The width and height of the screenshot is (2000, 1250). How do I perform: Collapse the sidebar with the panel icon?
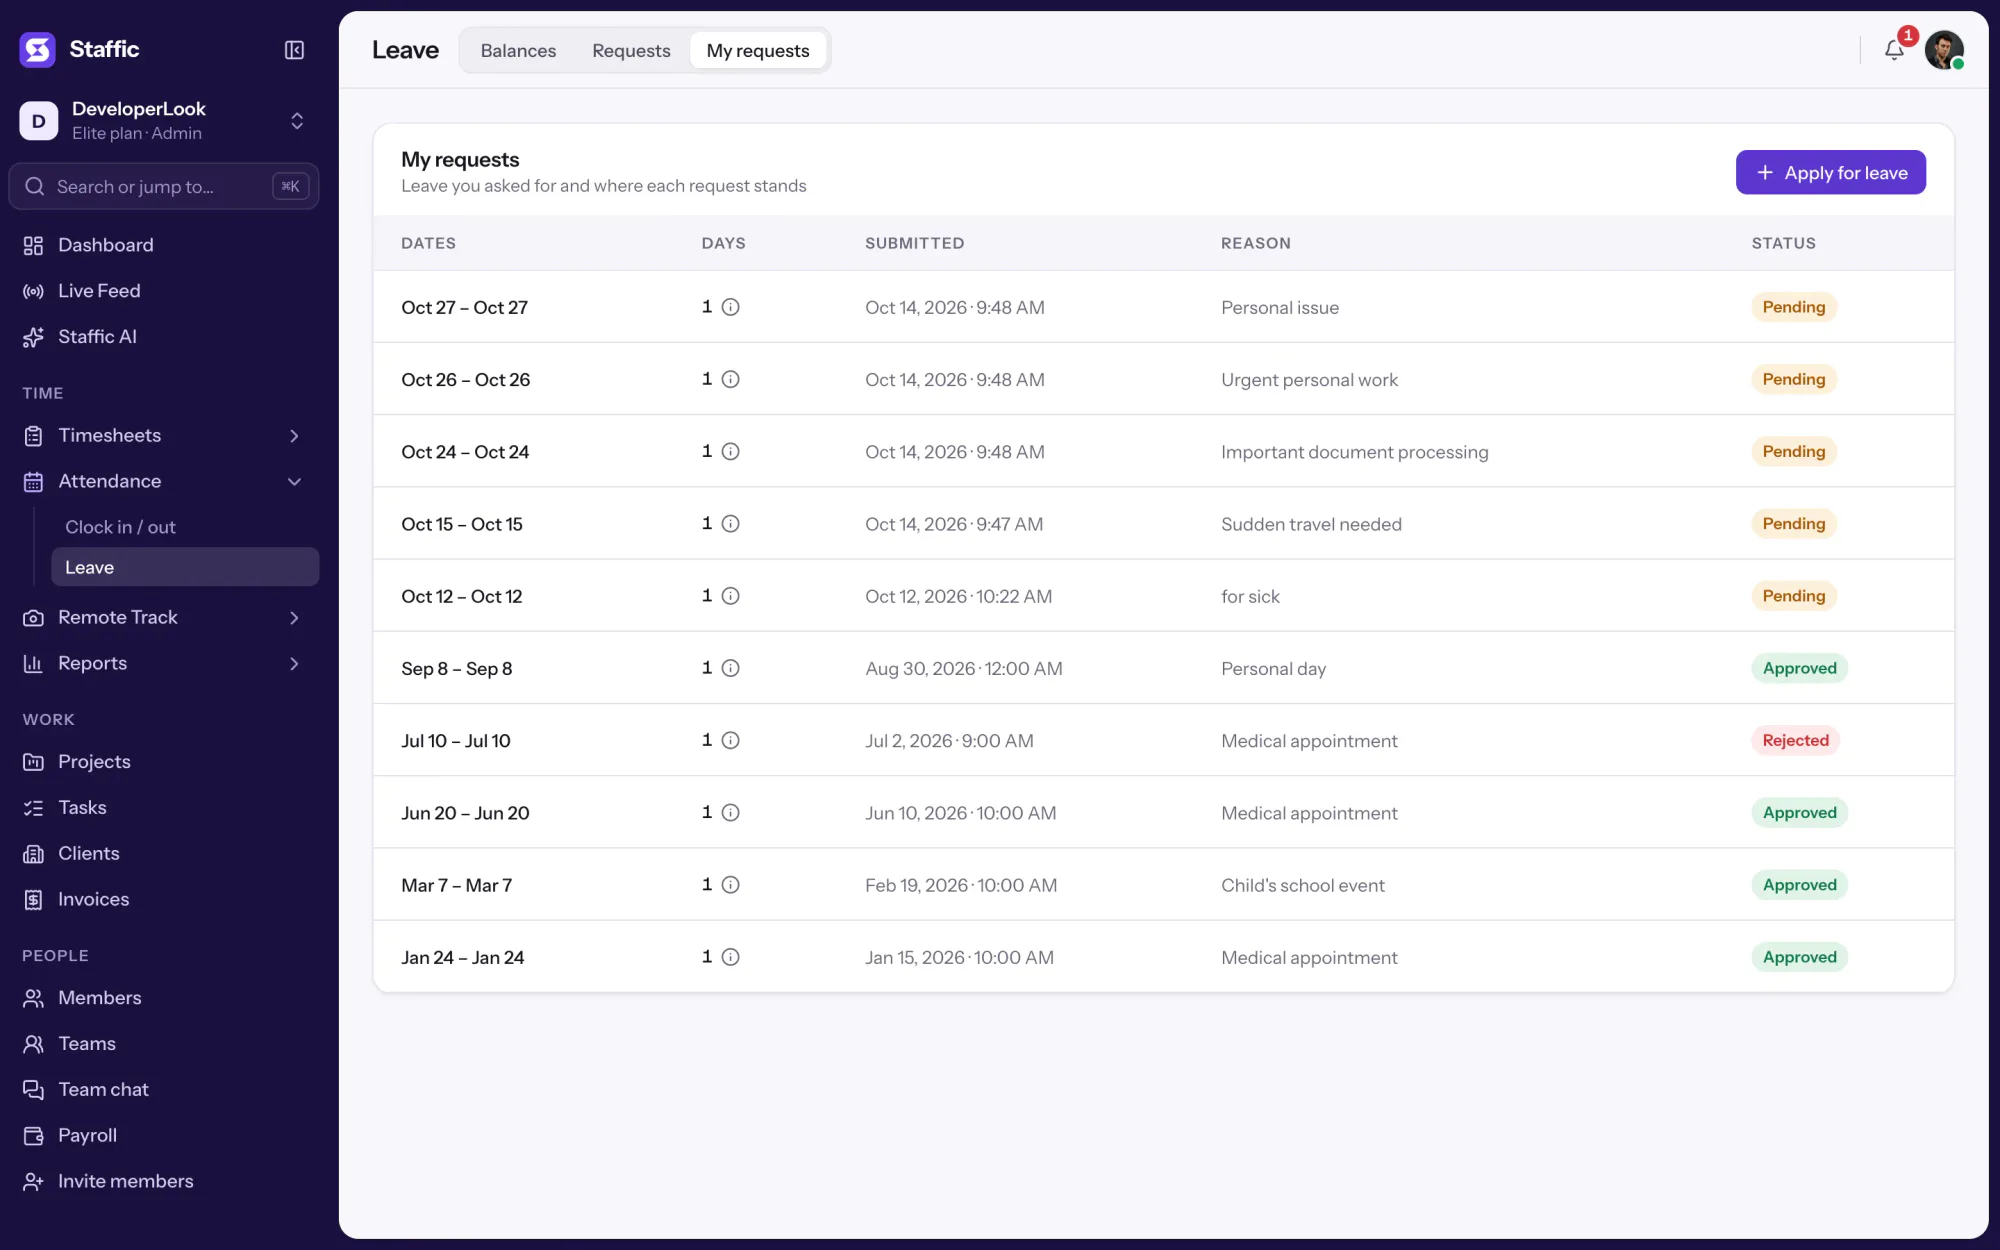pyautogui.click(x=294, y=50)
